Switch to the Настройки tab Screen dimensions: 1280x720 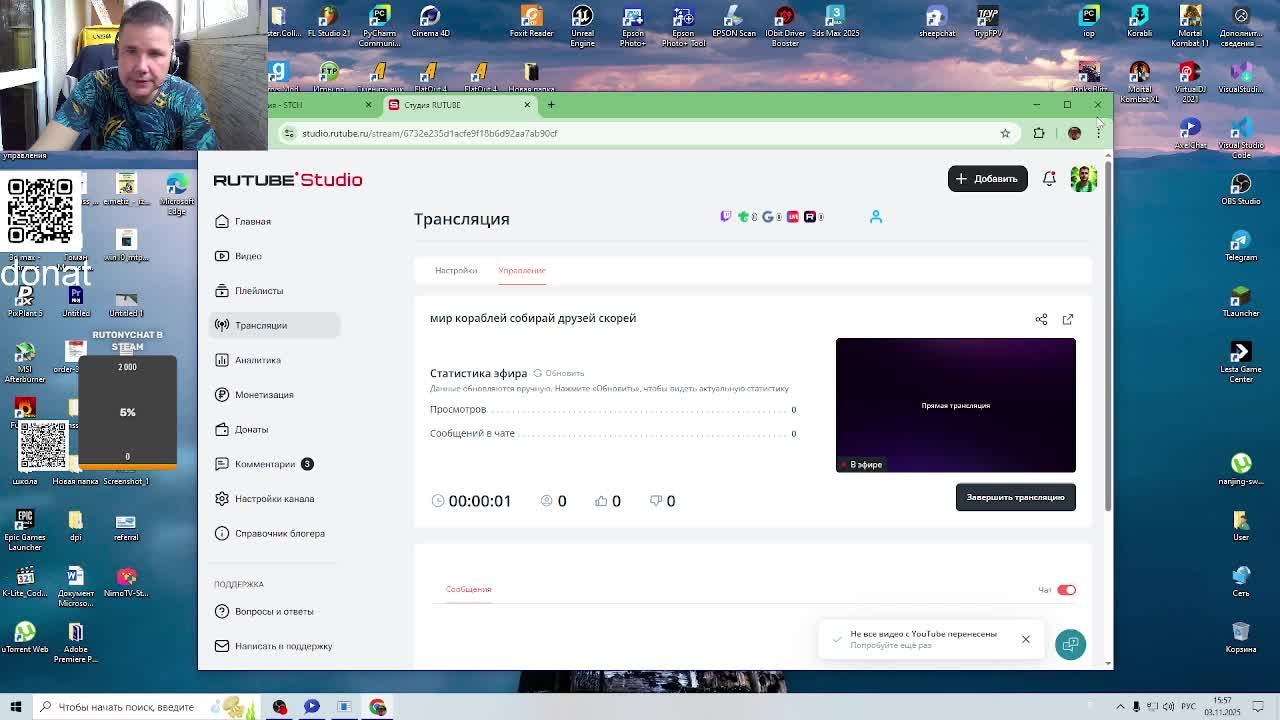coord(456,270)
